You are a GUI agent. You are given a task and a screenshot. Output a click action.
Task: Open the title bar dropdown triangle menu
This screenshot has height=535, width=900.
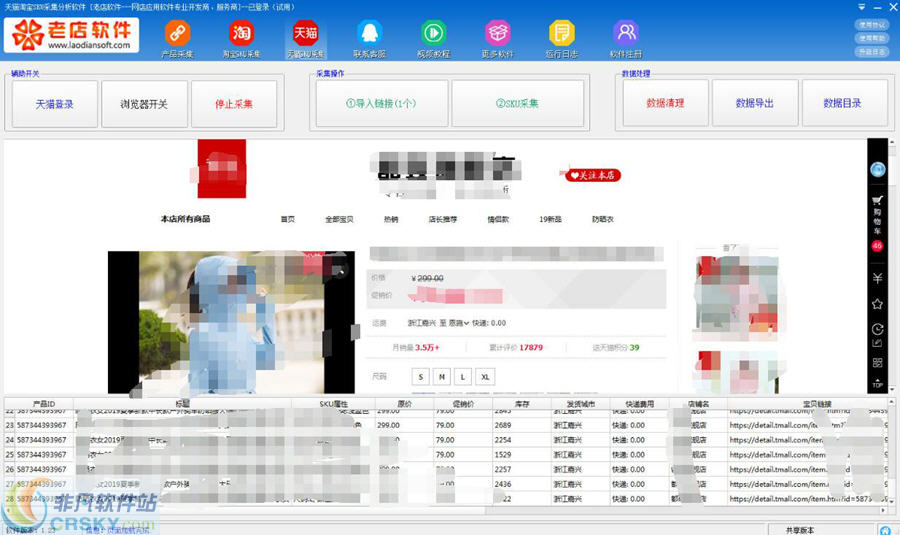coord(862,7)
